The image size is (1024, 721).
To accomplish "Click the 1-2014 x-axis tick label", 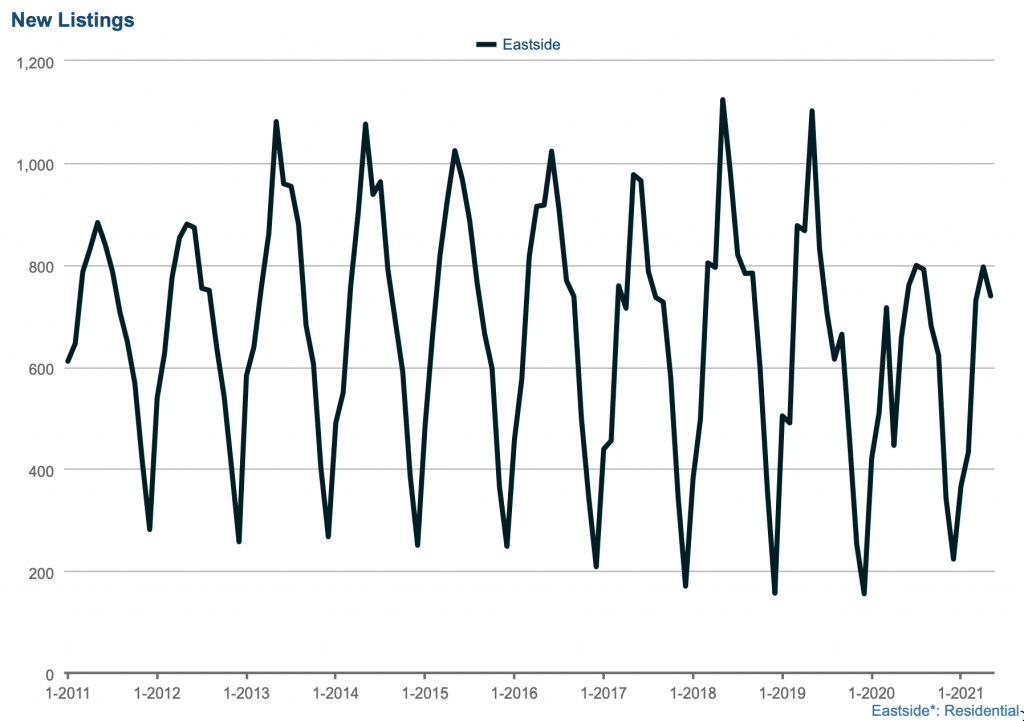I will click(335, 692).
